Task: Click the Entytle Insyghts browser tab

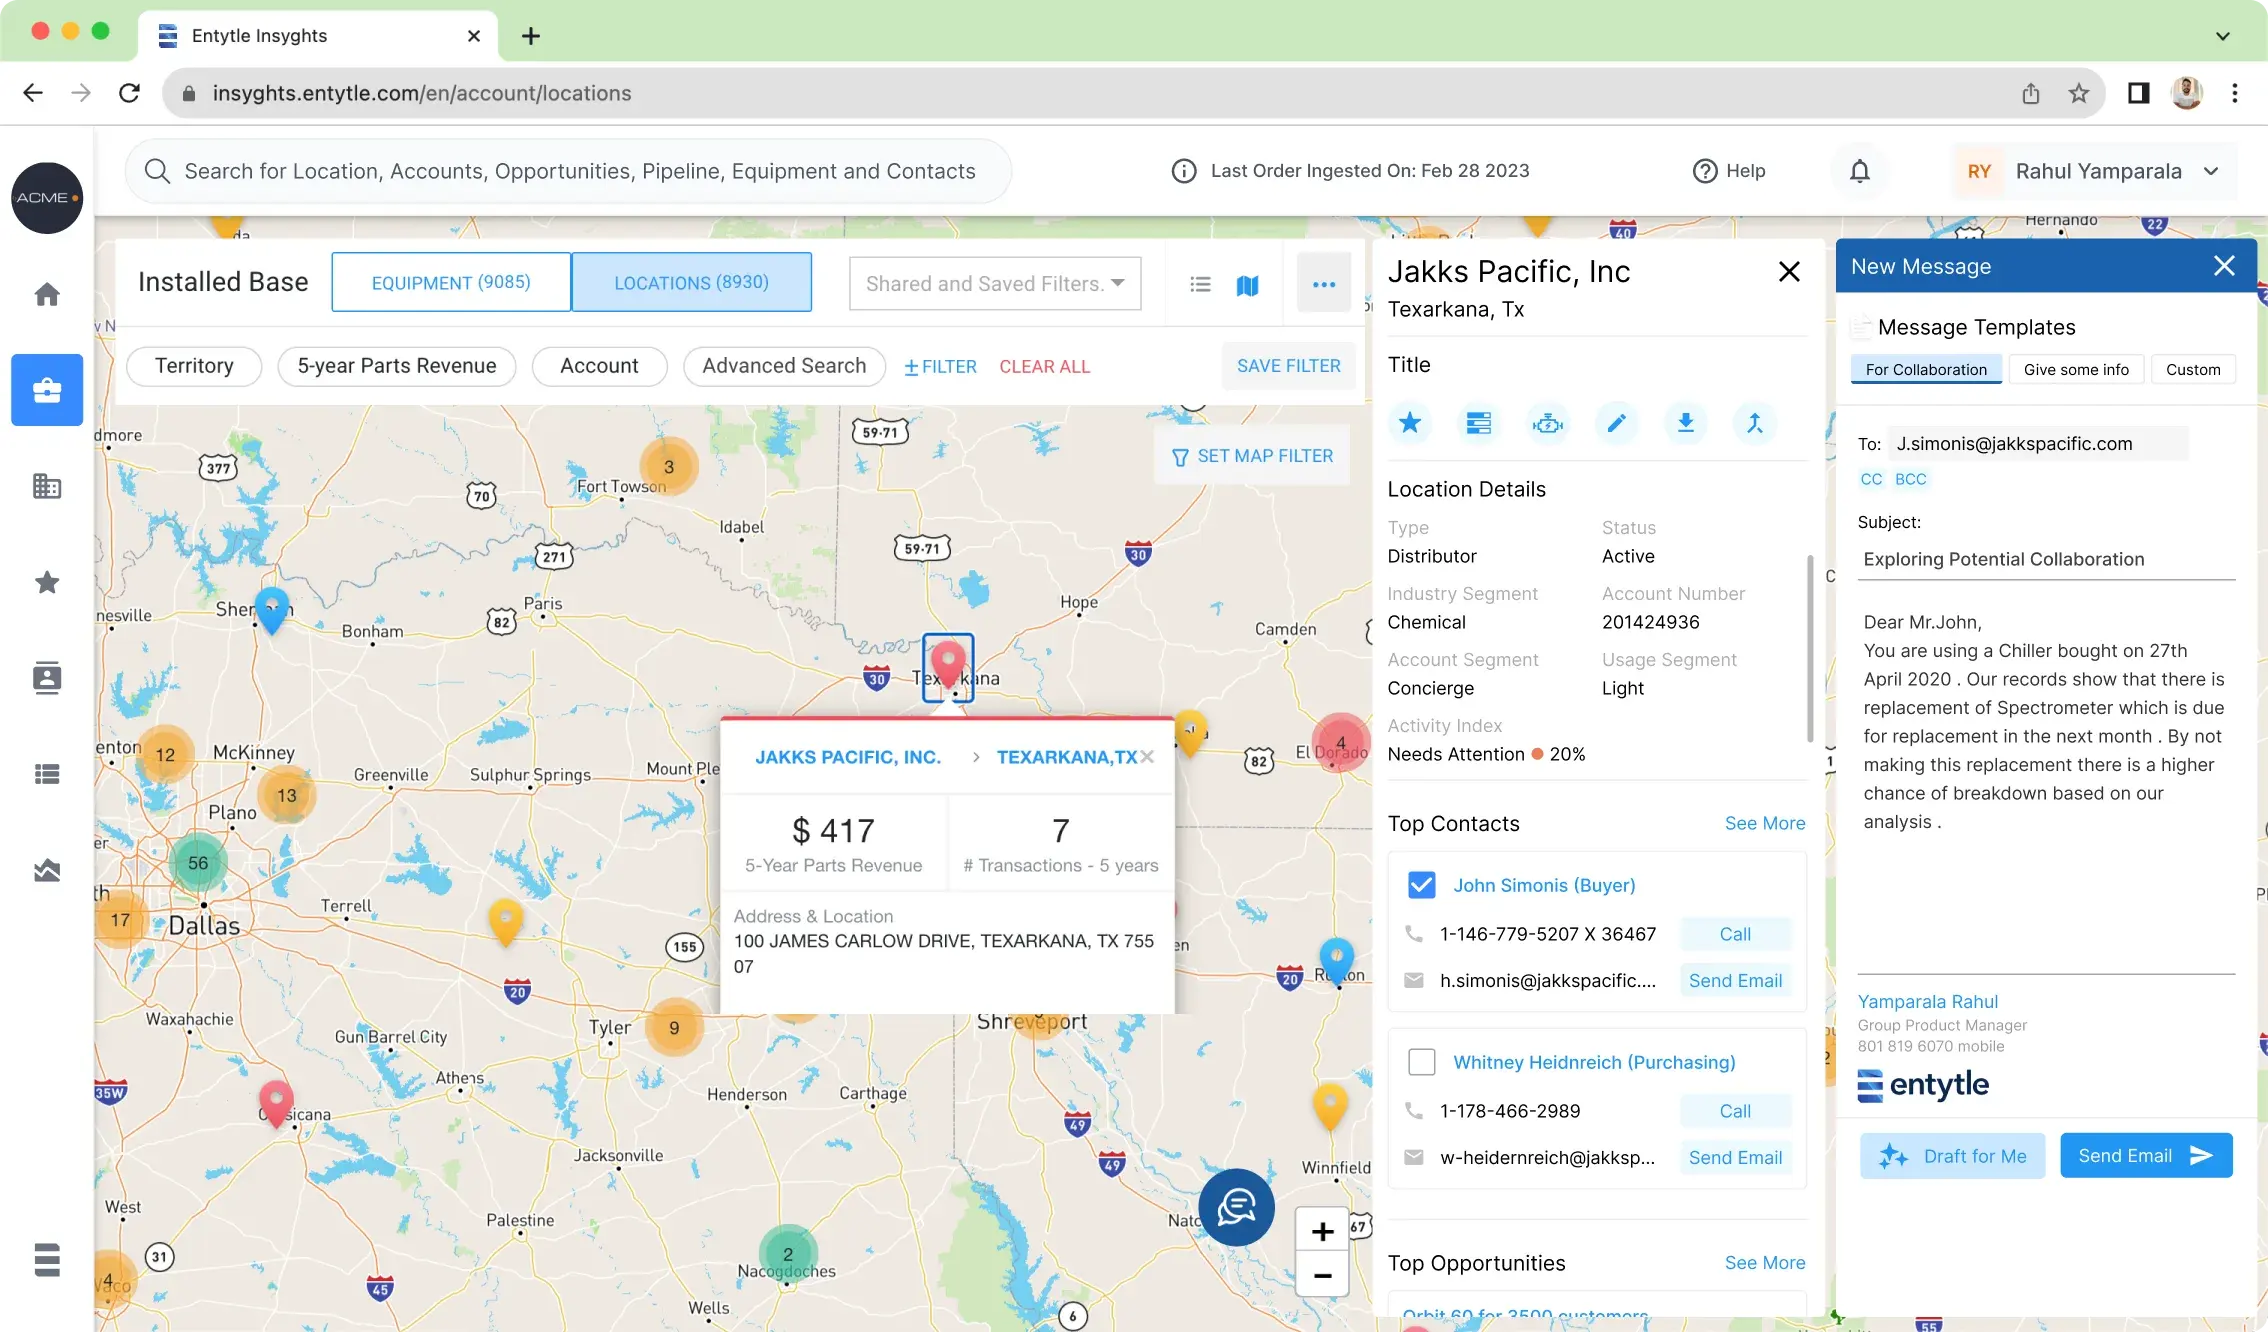Action: coord(318,36)
